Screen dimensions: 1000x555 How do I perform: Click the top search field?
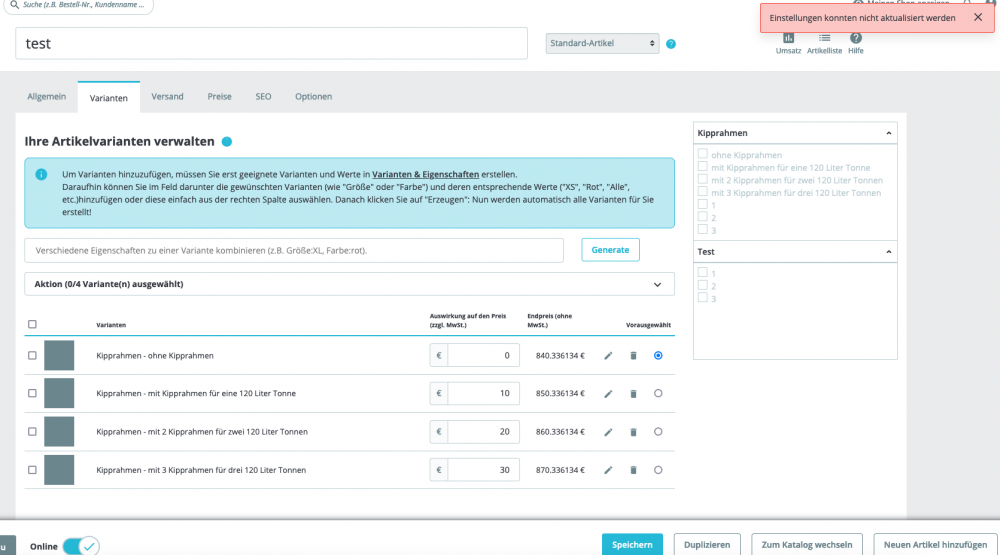click(x=79, y=5)
